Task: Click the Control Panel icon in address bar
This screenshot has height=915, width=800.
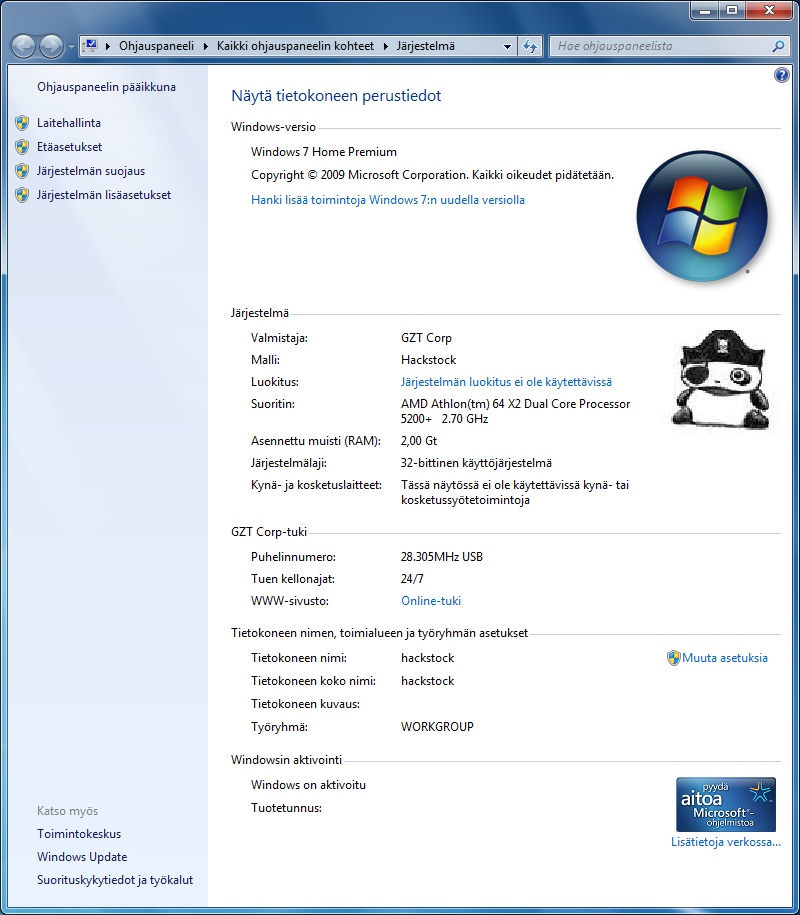Action: tap(90, 46)
